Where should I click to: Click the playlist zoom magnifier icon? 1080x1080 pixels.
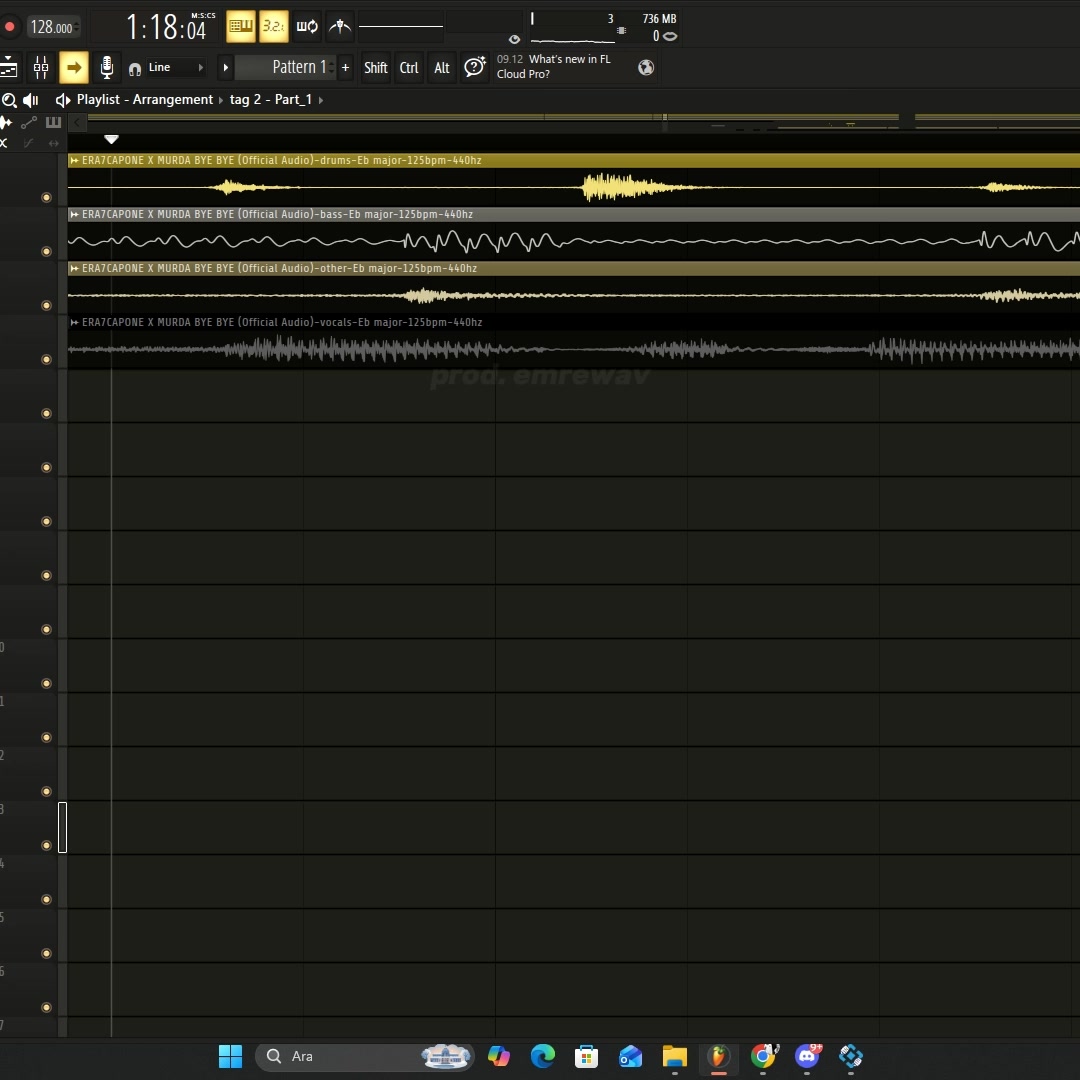coord(9,101)
